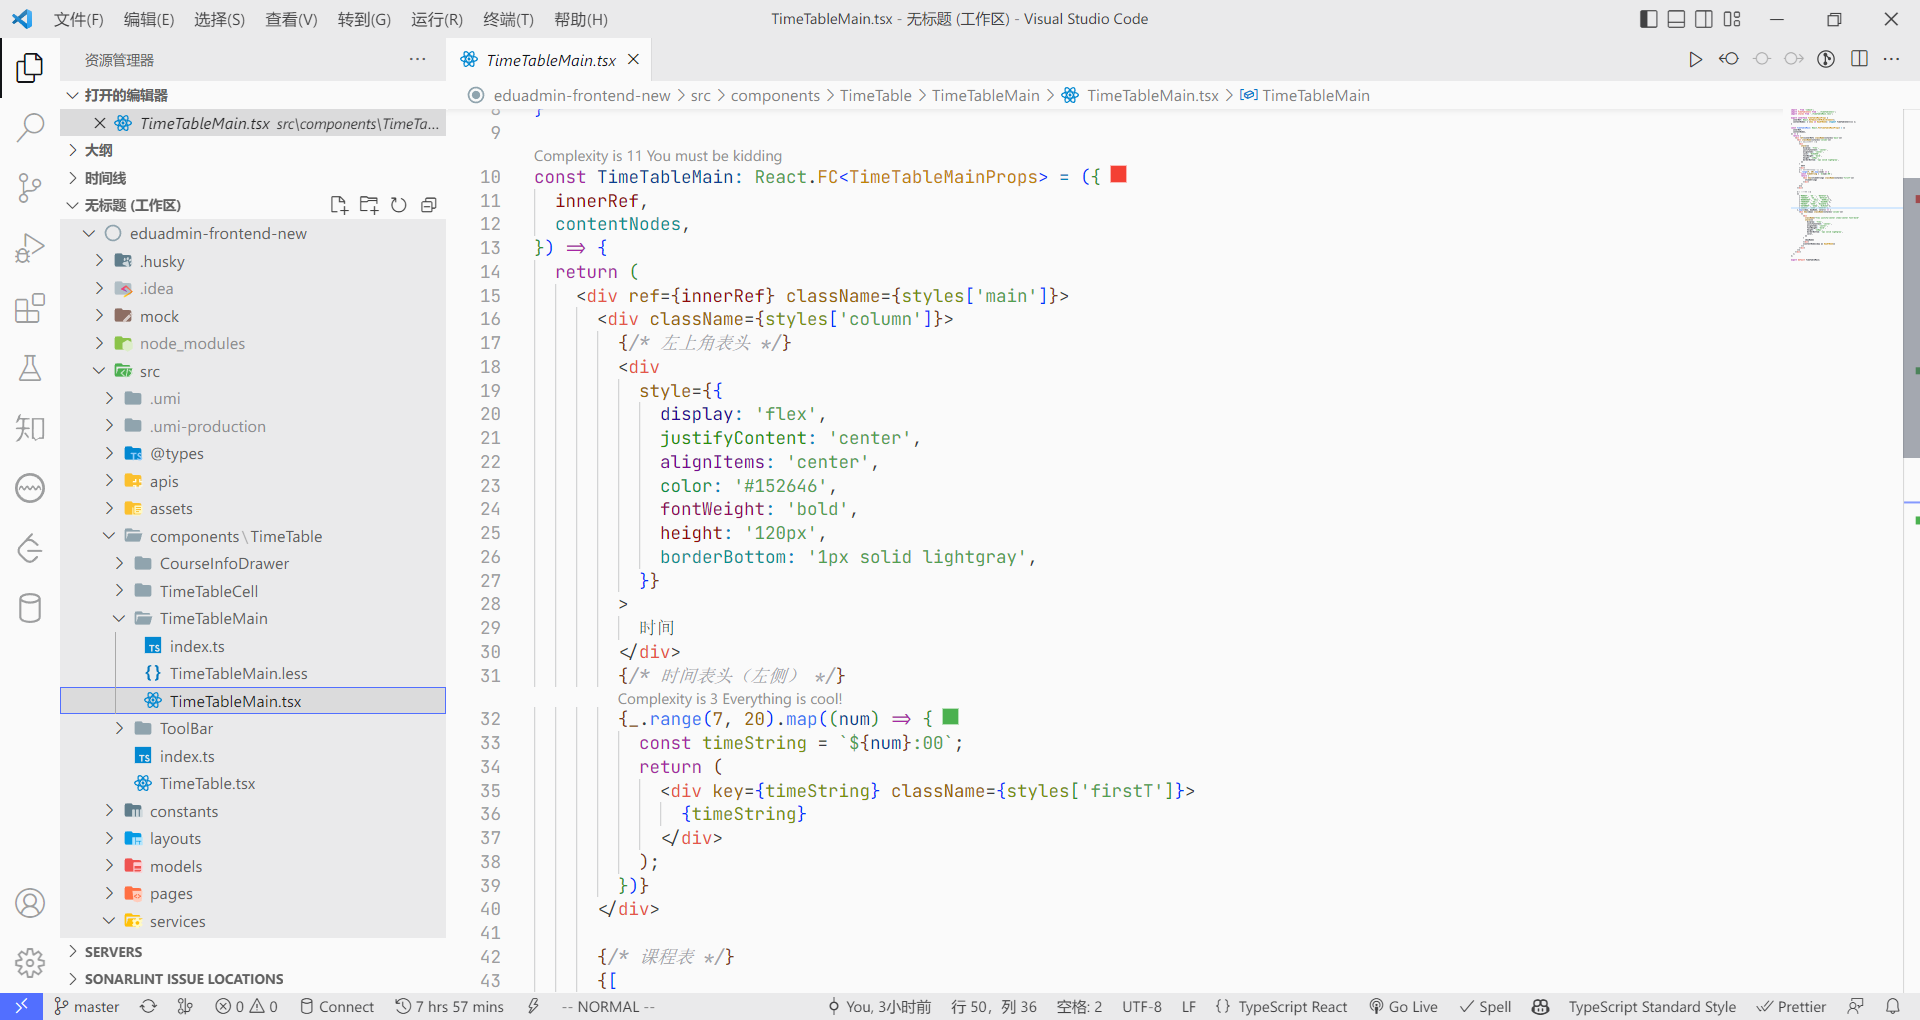Screen dimensions: 1920x1020
Task: Click components in the breadcrumb path
Action: click(775, 95)
